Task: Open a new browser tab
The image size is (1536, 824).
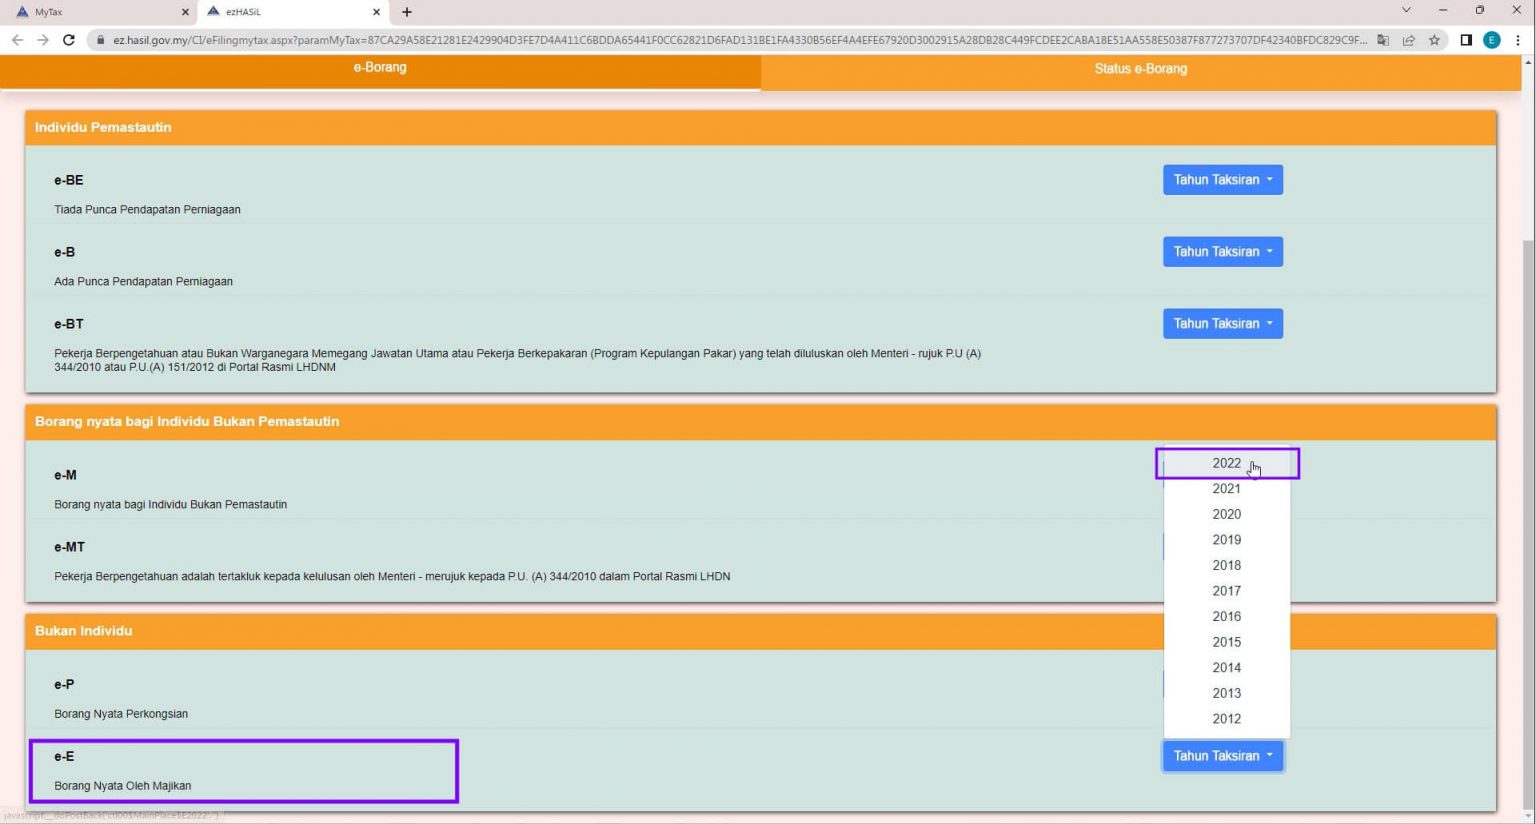Action: click(407, 12)
